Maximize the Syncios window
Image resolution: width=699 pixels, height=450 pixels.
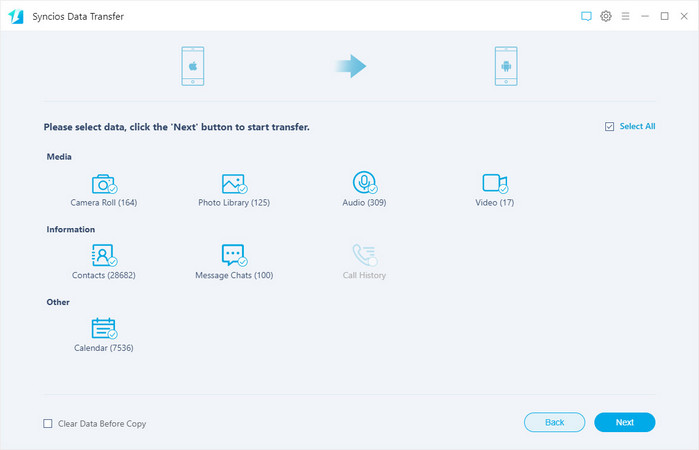[x=665, y=16]
